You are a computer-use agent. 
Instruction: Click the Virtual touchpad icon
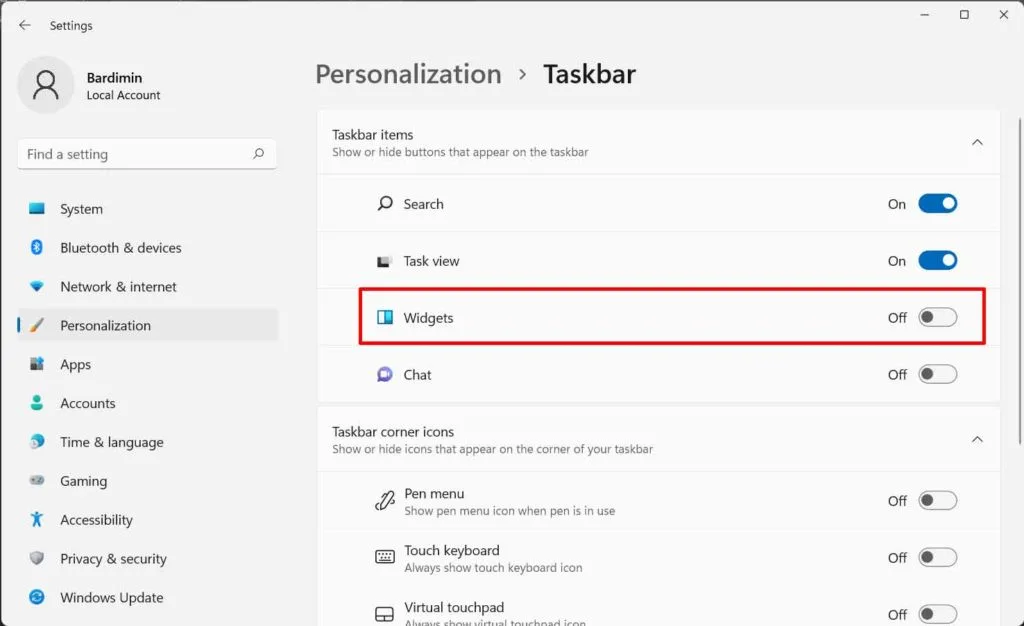pyautogui.click(x=385, y=614)
